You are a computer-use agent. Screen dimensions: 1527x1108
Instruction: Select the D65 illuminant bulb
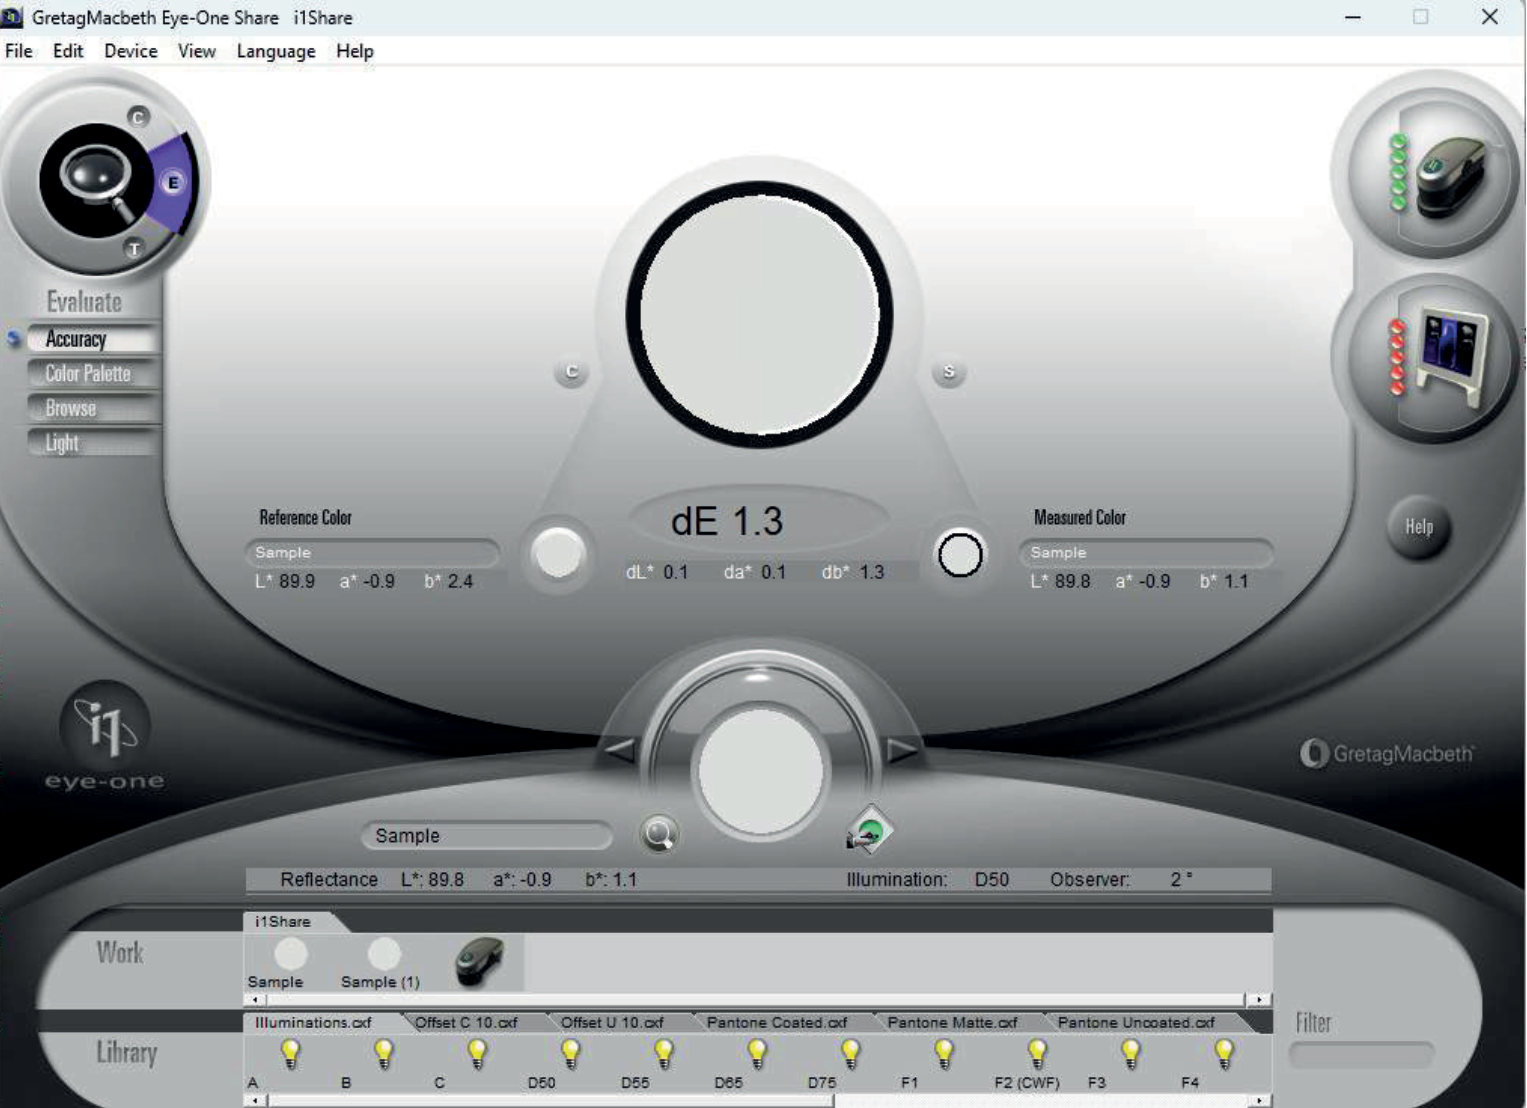[x=757, y=1054]
